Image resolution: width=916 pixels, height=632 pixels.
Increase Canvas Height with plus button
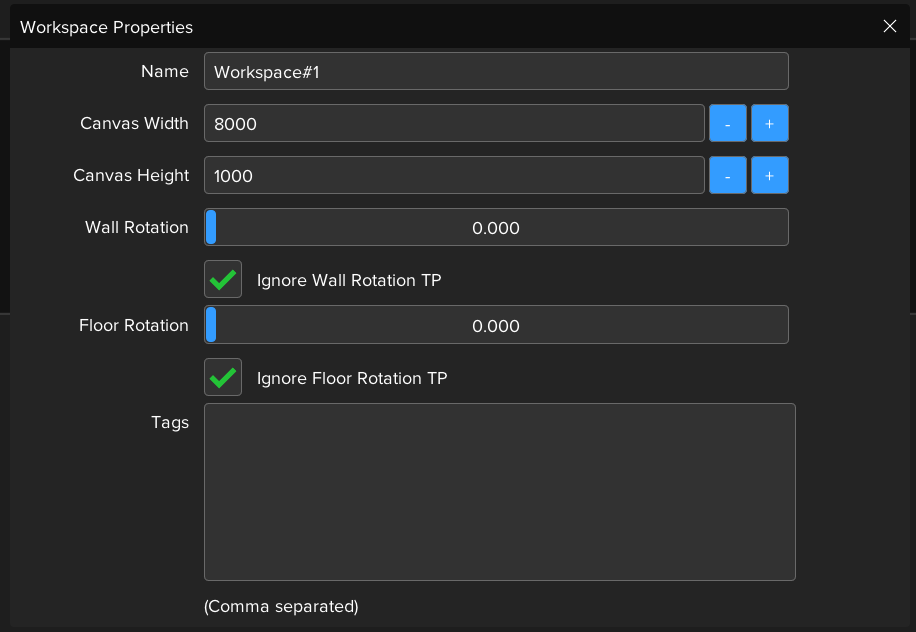pos(769,176)
